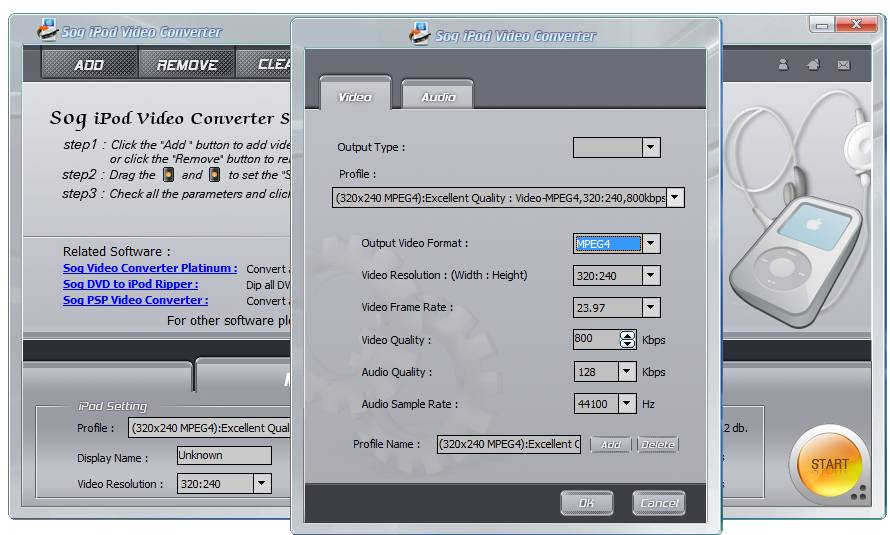Open the Sog PSP Video Converter link
Viewport: 890px width, 535px height.
[135, 300]
